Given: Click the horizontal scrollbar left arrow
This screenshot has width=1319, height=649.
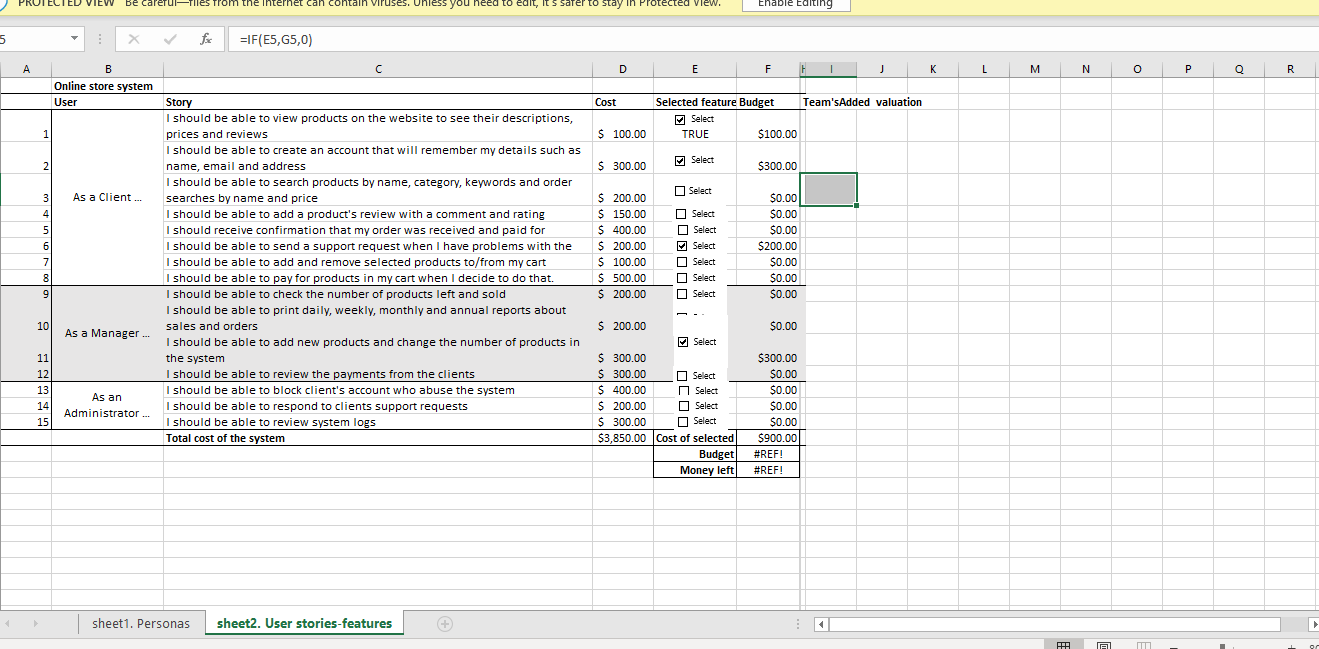Looking at the screenshot, I should tap(820, 624).
